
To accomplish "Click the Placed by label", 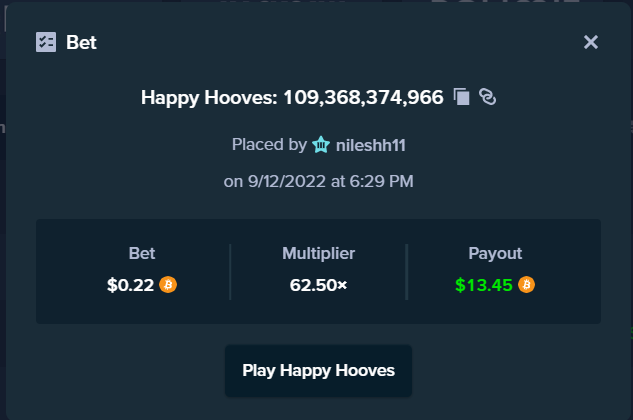I will (x=269, y=145).
